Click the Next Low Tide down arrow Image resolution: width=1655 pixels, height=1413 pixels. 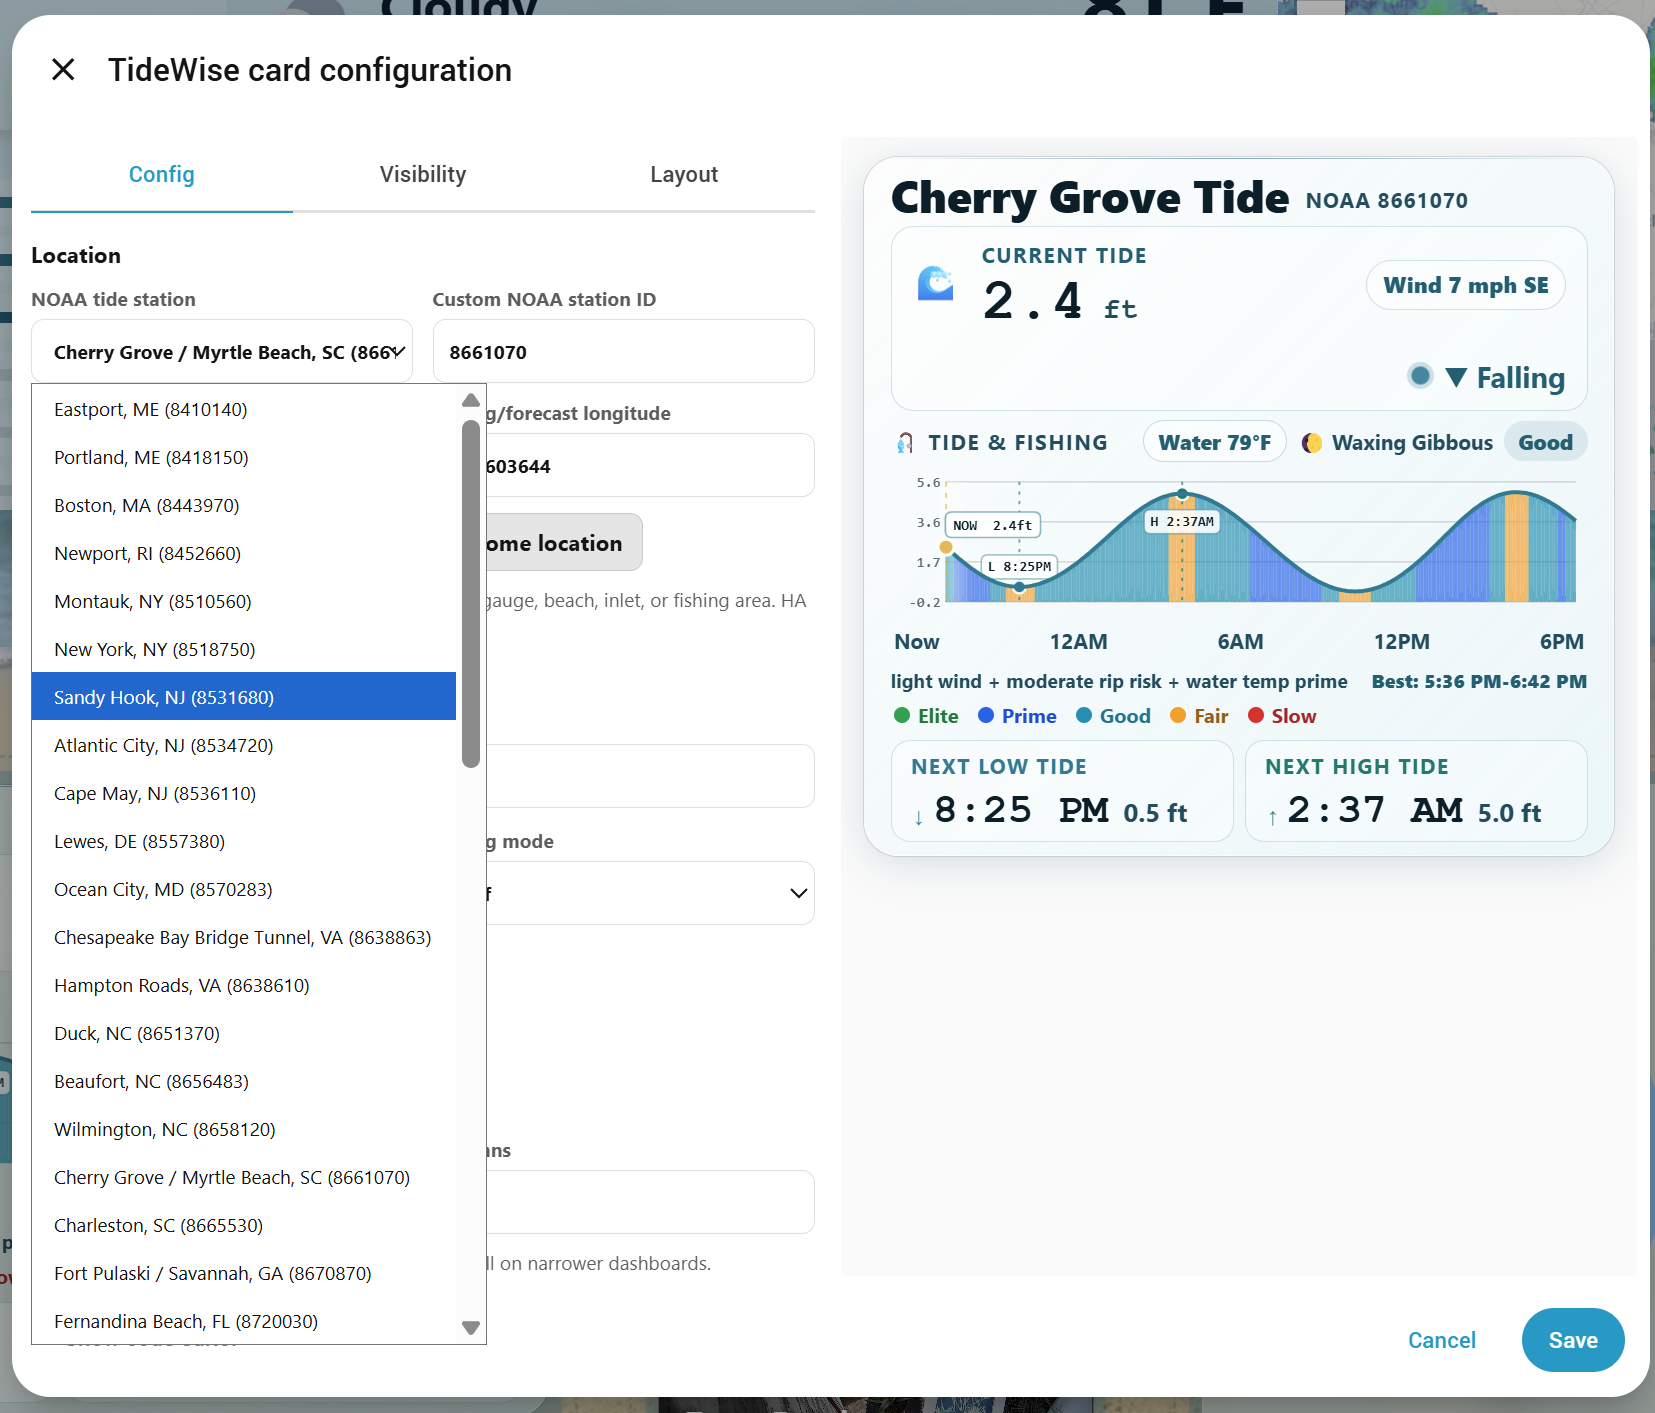[919, 817]
